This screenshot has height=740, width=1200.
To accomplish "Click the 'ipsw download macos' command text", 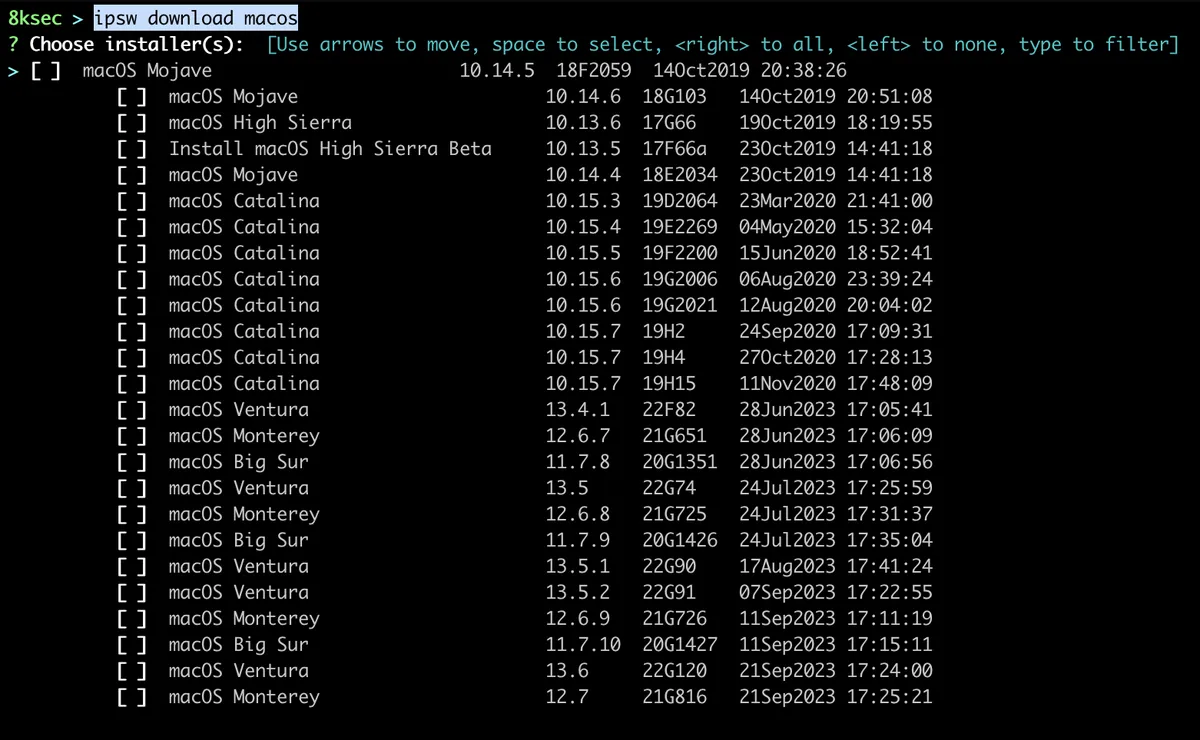I will 195,18.
